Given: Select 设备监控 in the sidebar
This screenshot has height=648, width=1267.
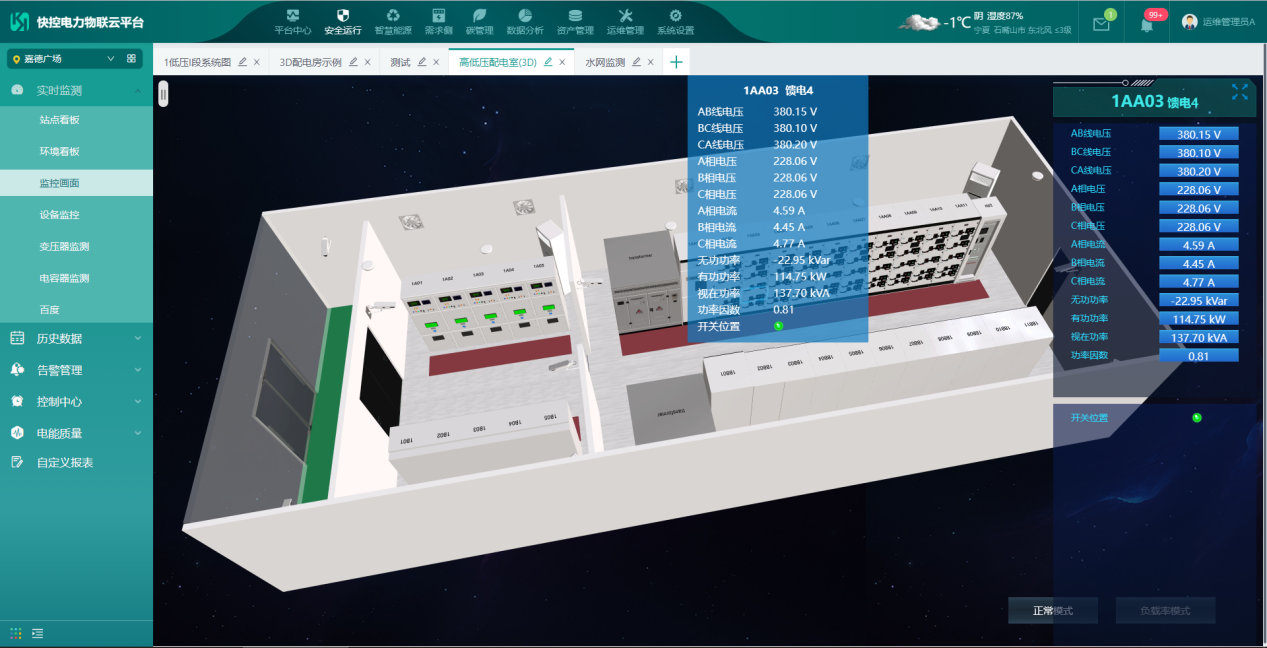Looking at the screenshot, I should coord(76,214).
